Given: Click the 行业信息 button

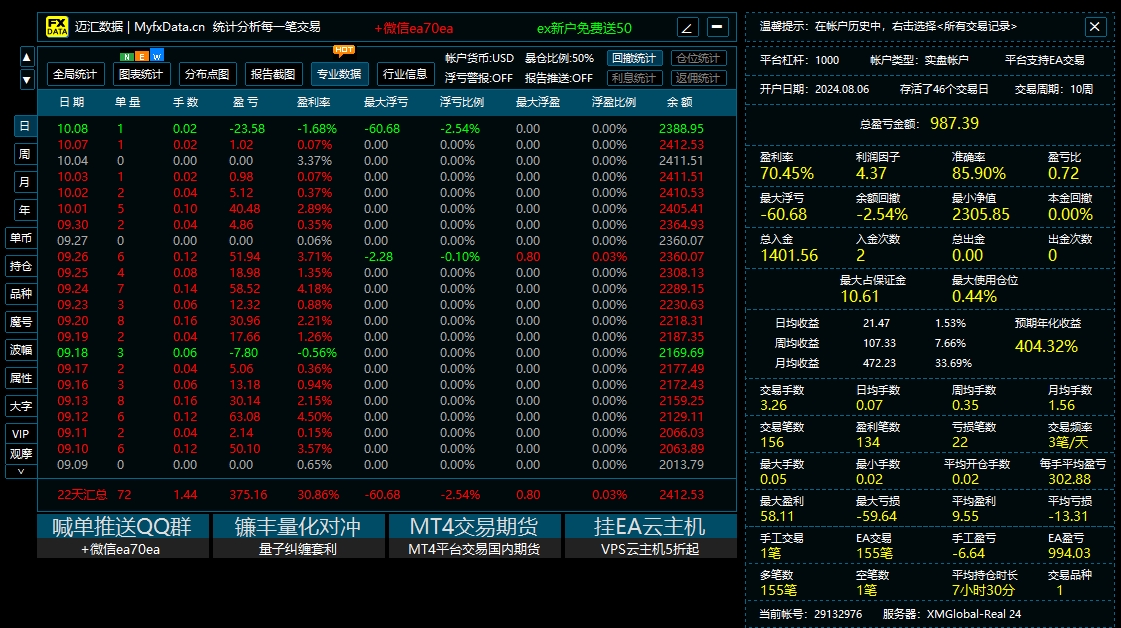Looking at the screenshot, I should (x=405, y=74).
